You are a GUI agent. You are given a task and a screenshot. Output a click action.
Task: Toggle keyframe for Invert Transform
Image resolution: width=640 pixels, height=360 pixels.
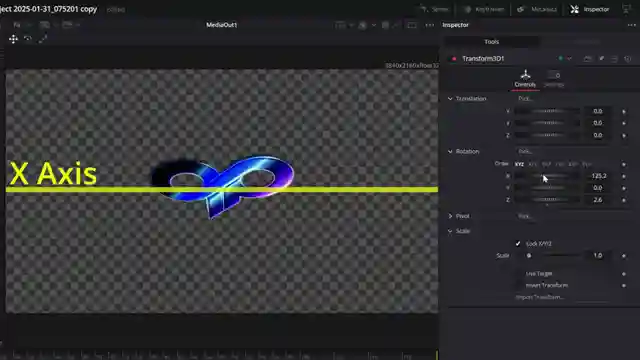(x=624, y=286)
